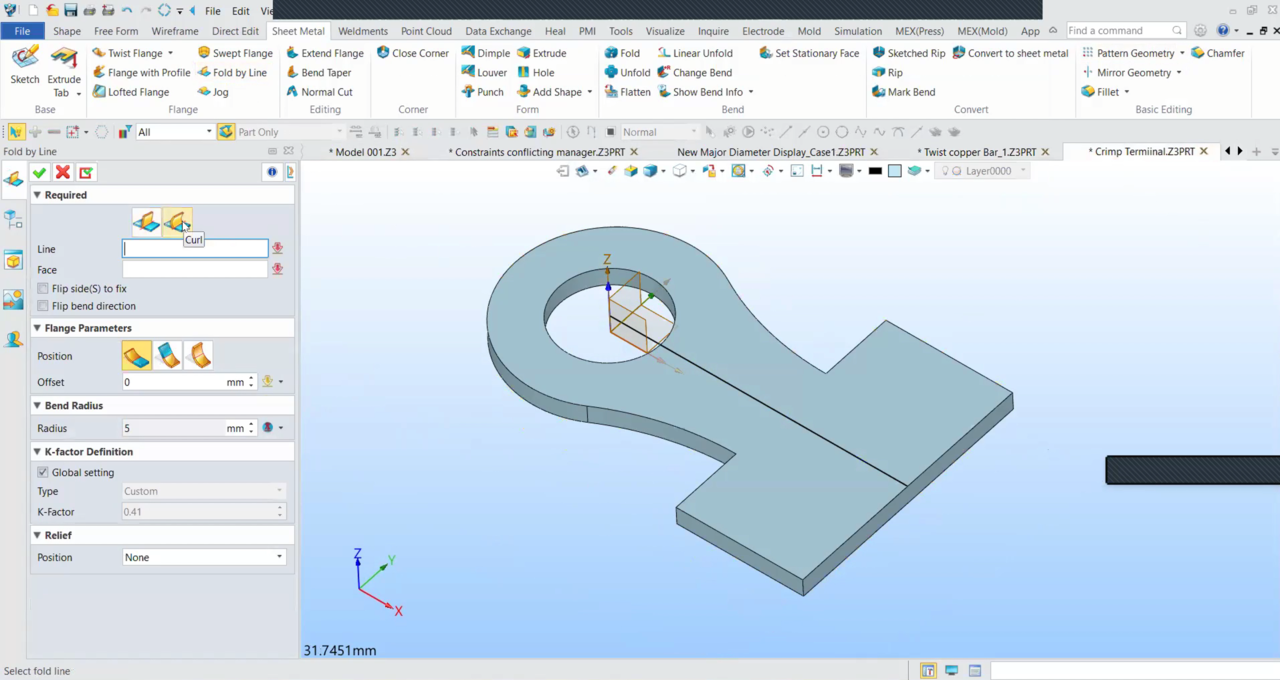The image size is (1280, 680).
Task: Click the Curl fold type icon
Action: point(176,221)
